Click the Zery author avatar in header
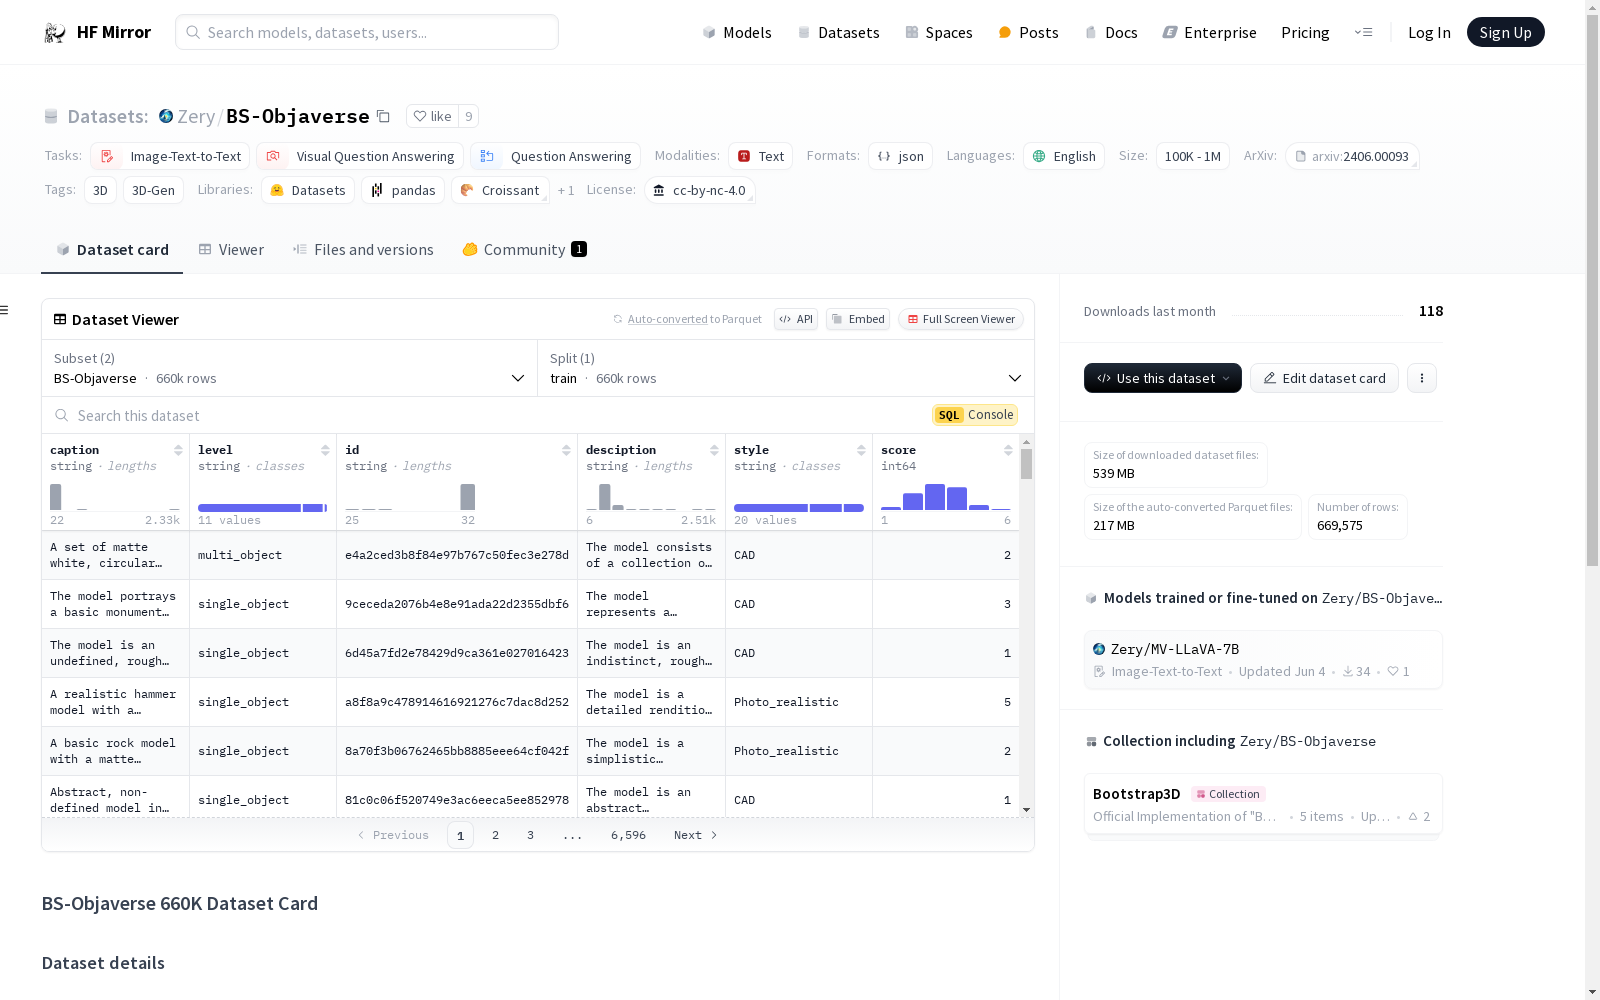The width and height of the screenshot is (1600, 1000). [166, 116]
